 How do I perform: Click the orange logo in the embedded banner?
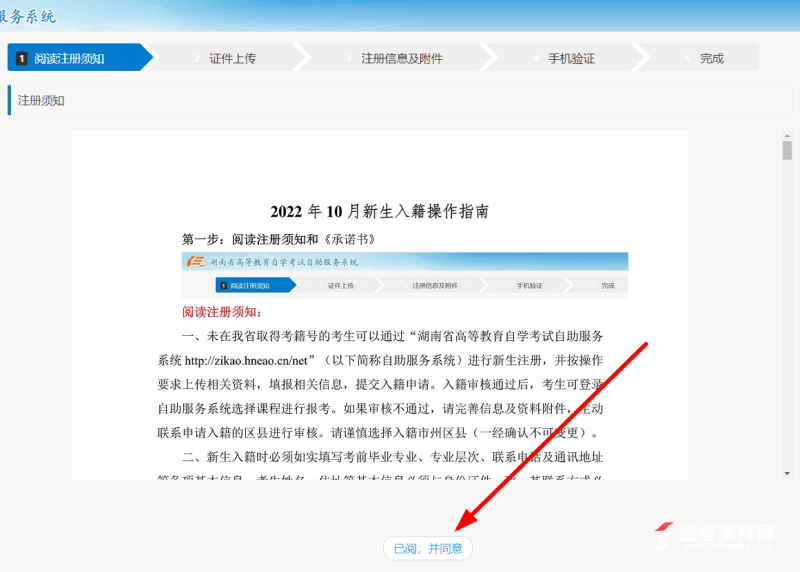(x=191, y=261)
